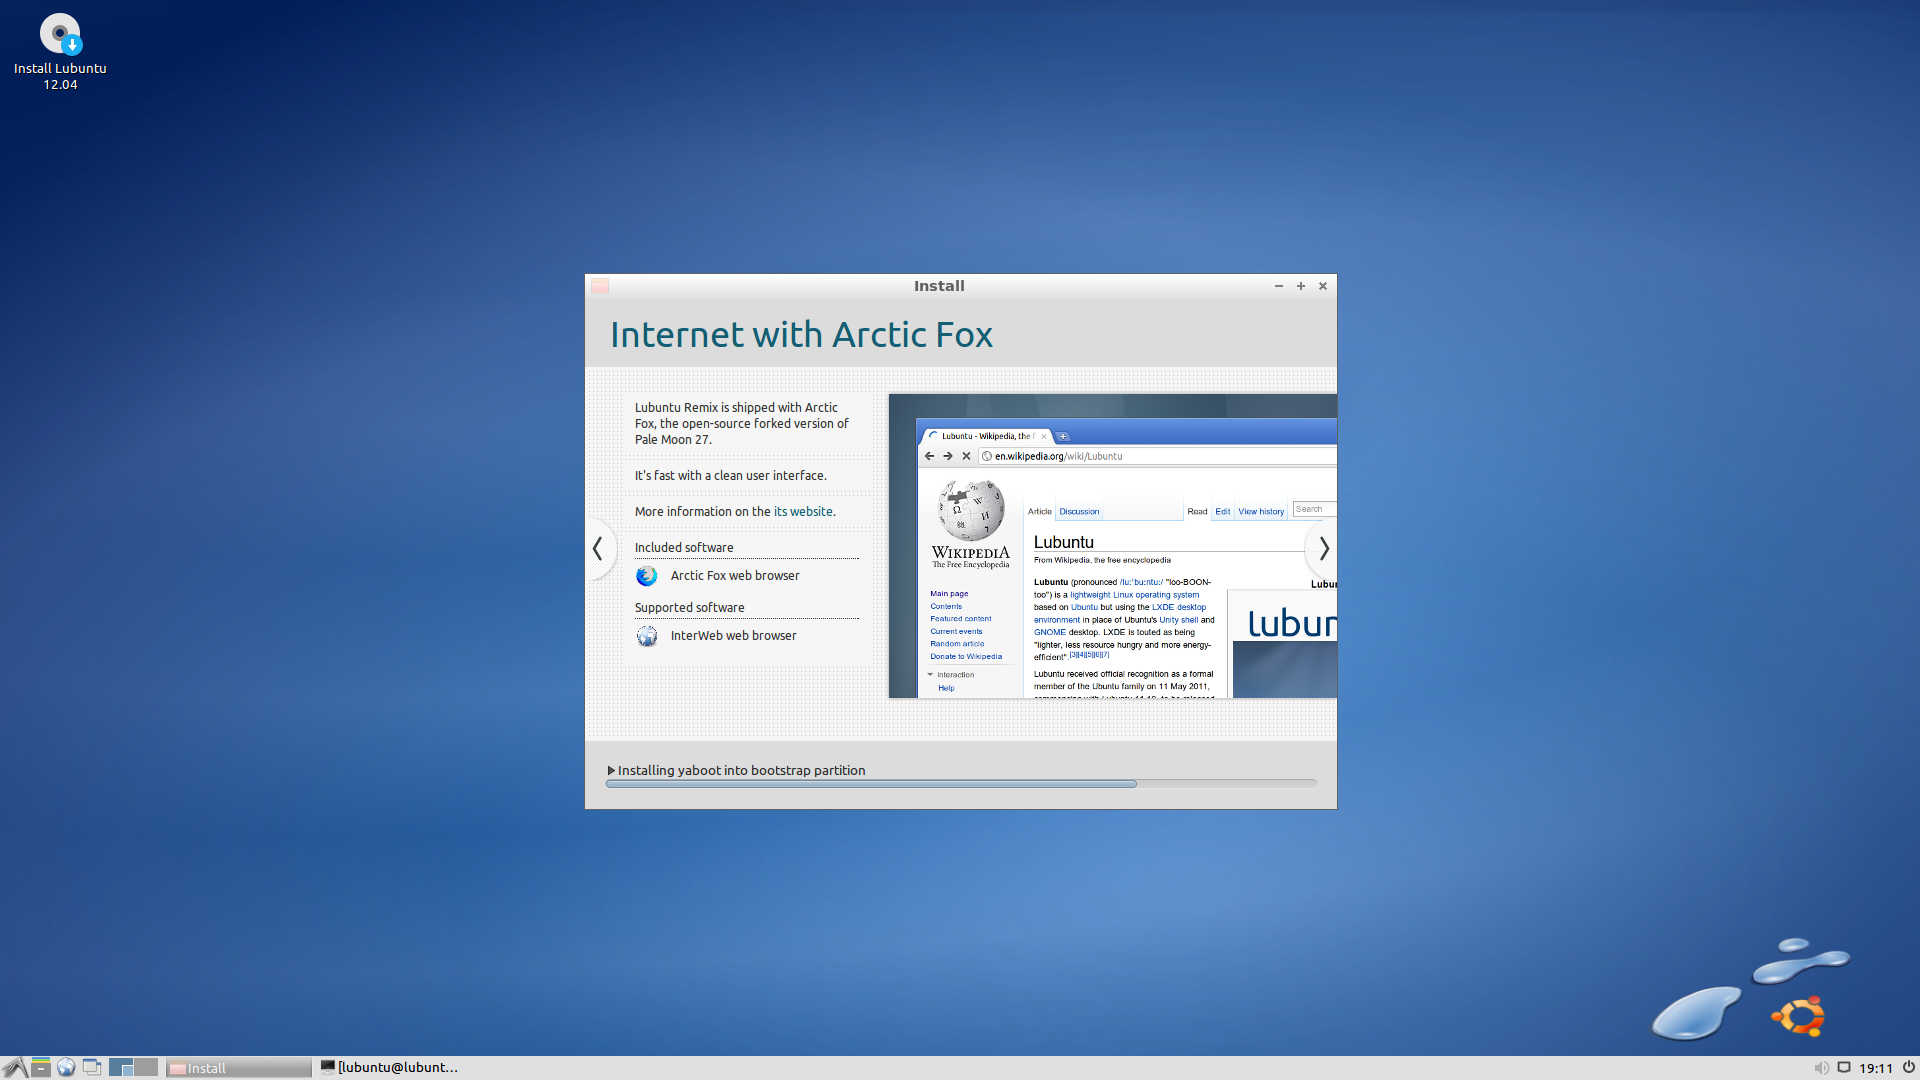Click the show desktop windows icon in the taskbar
Image resolution: width=1920 pixels, height=1080 pixels.
coord(92,1068)
